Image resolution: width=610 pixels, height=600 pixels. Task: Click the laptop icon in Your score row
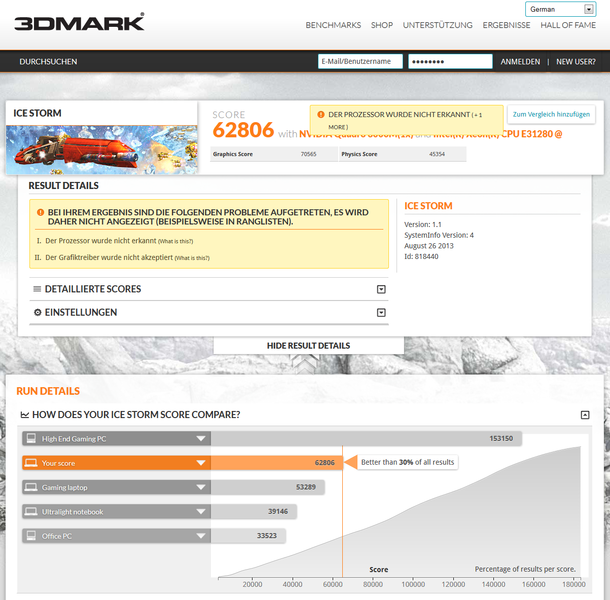31,463
